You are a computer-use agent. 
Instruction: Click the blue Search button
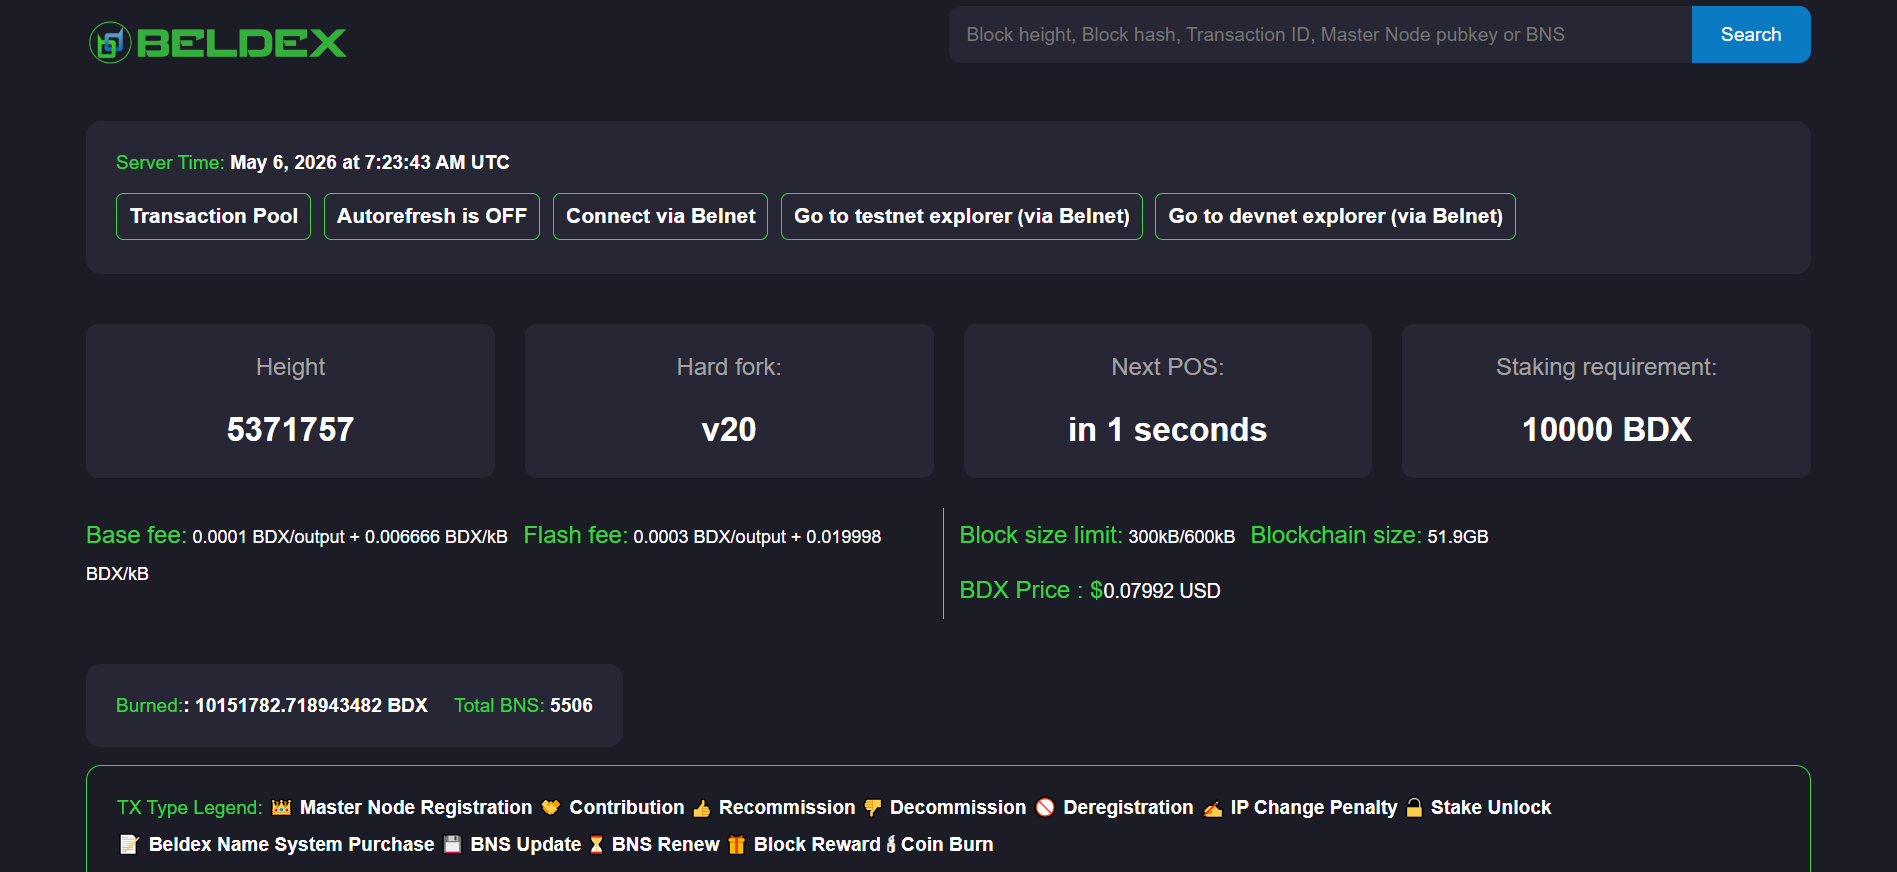1751,35
